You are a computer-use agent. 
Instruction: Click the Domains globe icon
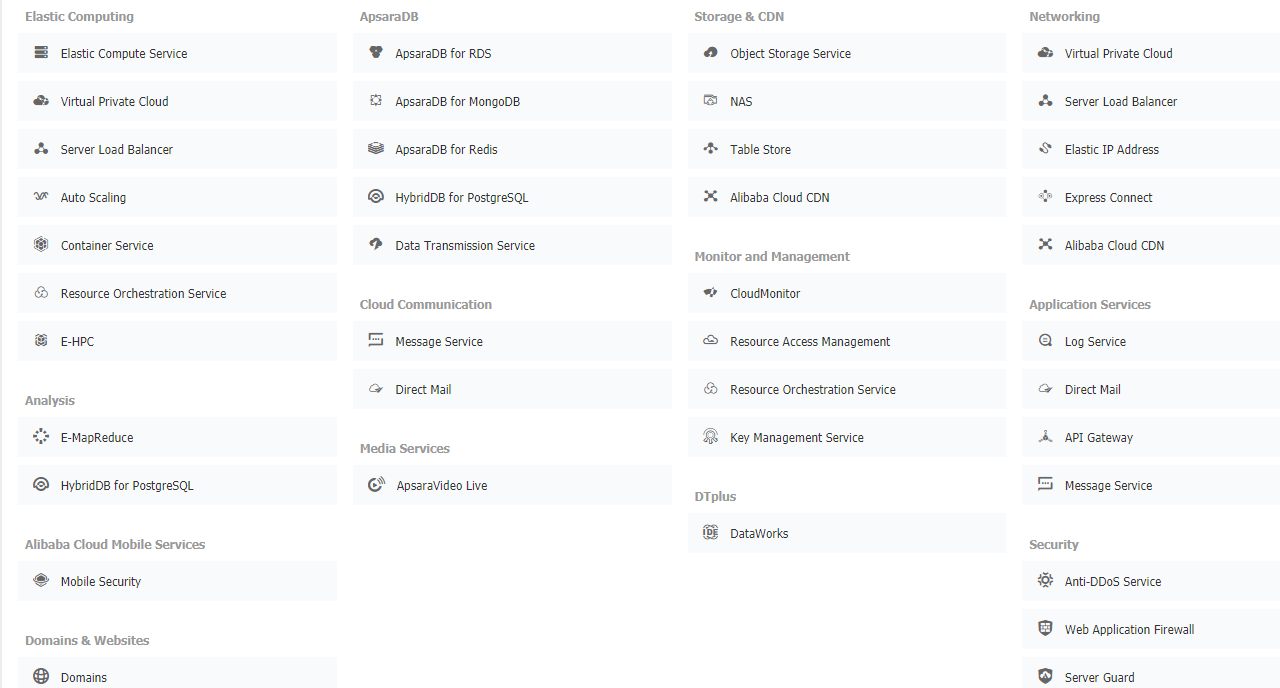(x=41, y=677)
